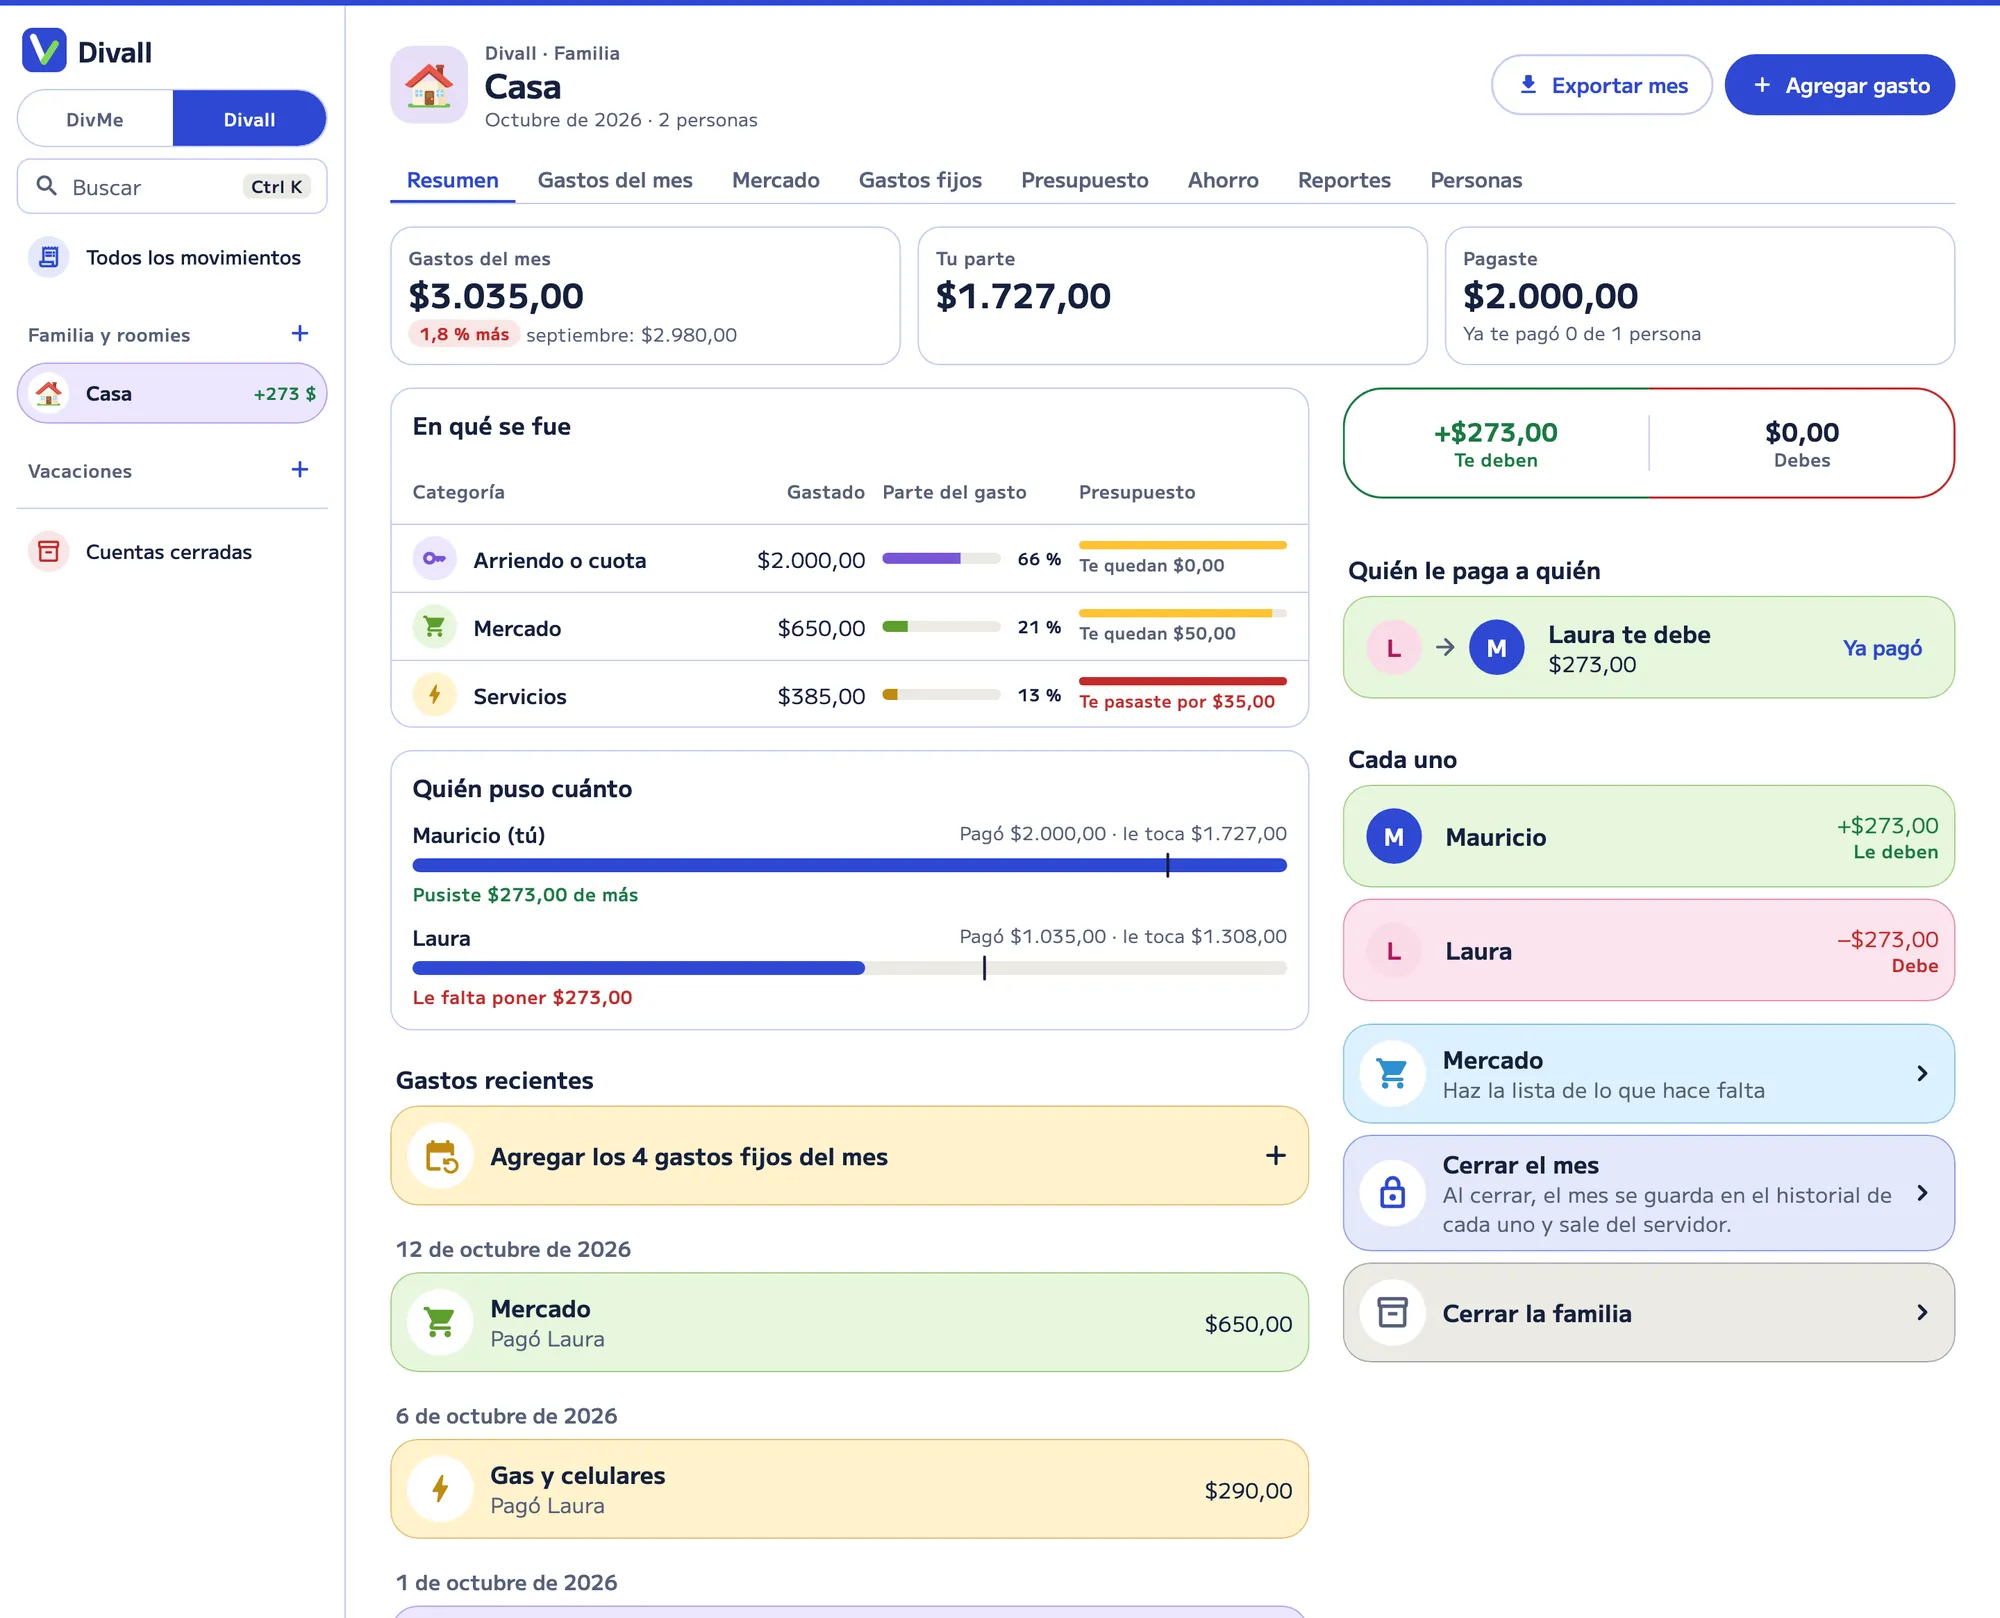
Task: Open the Reportes tab
Action: click(1344, 180)
